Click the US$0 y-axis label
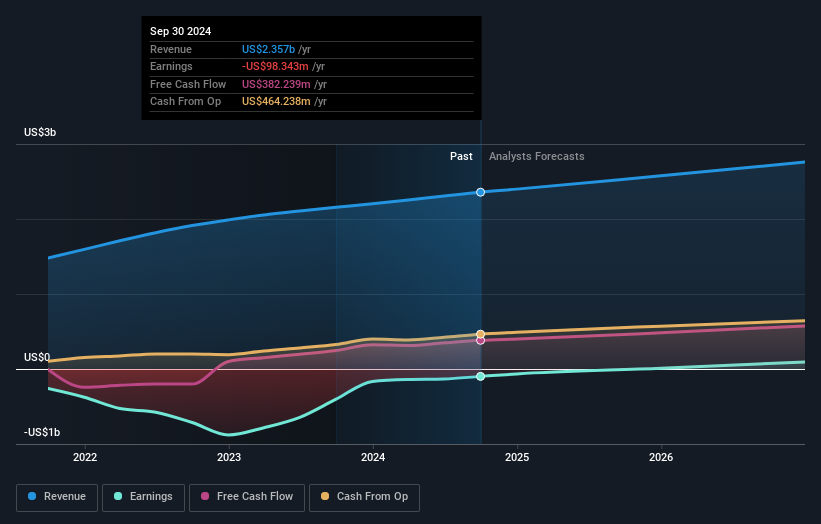The image size is (821, 524). (x=37, y=358)
